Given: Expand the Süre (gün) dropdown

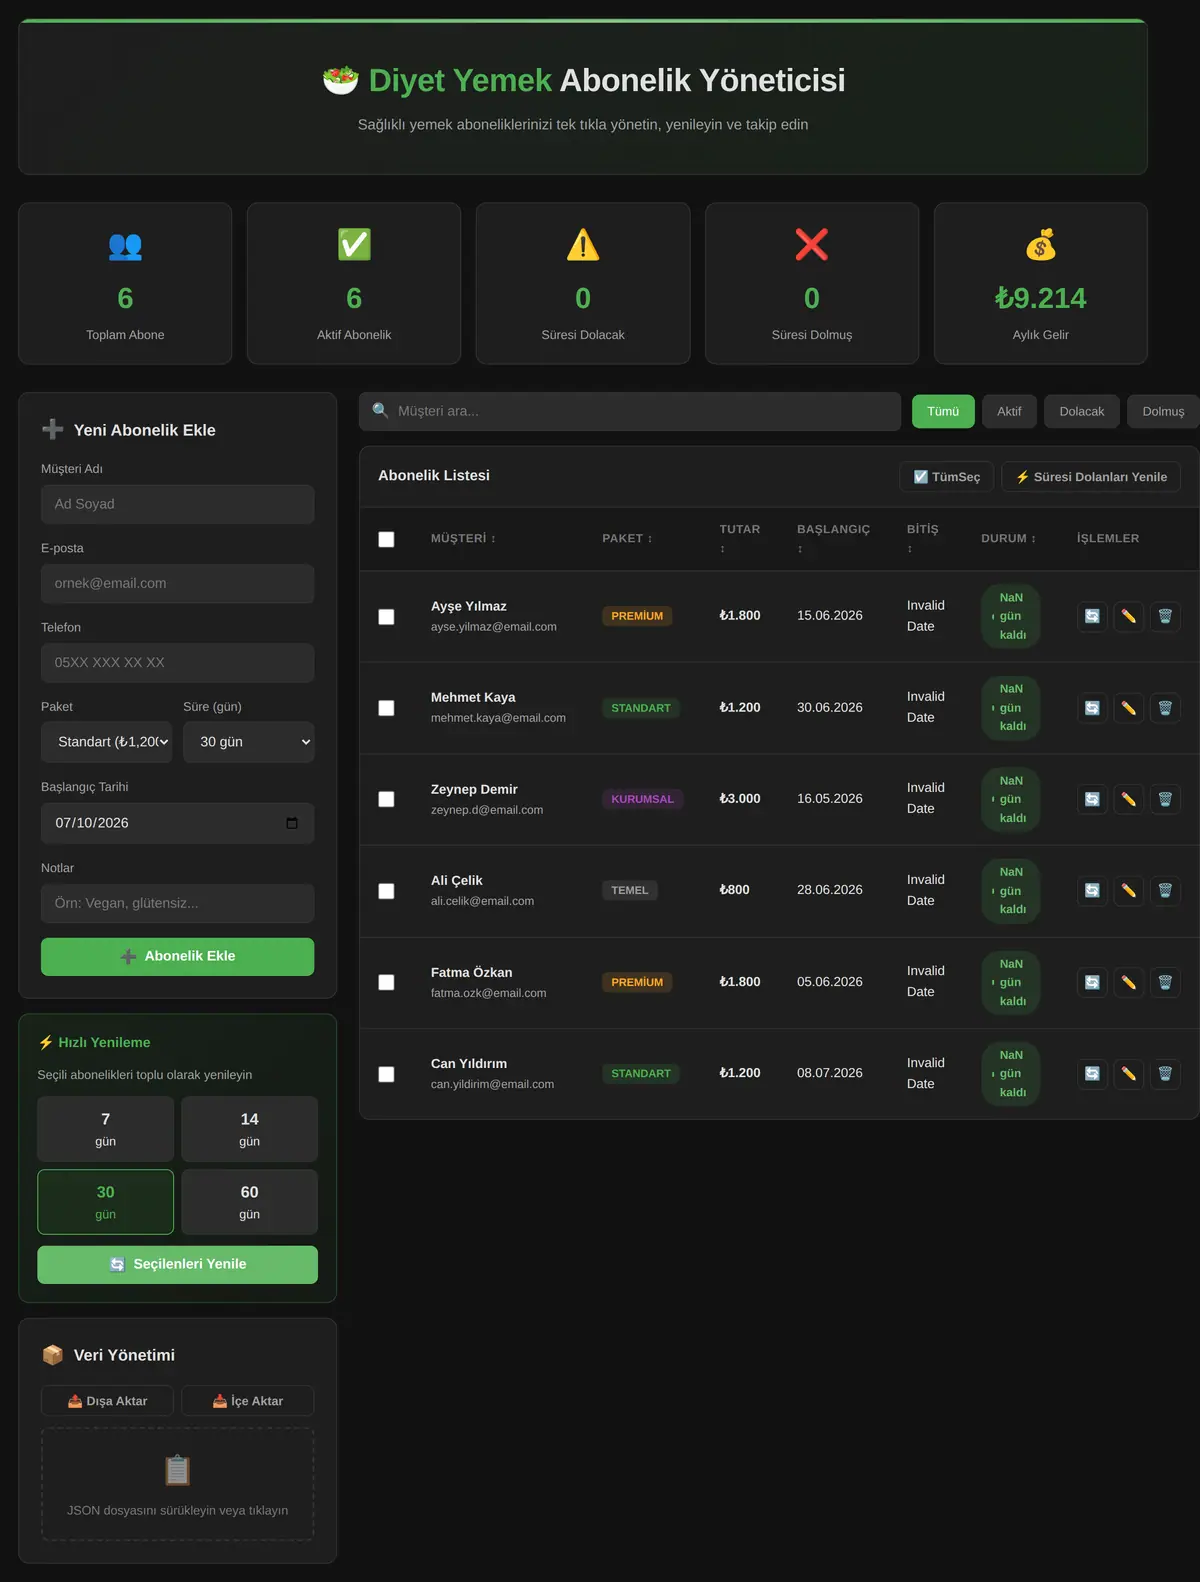Looking at the screenshot, I should point(249,742).
